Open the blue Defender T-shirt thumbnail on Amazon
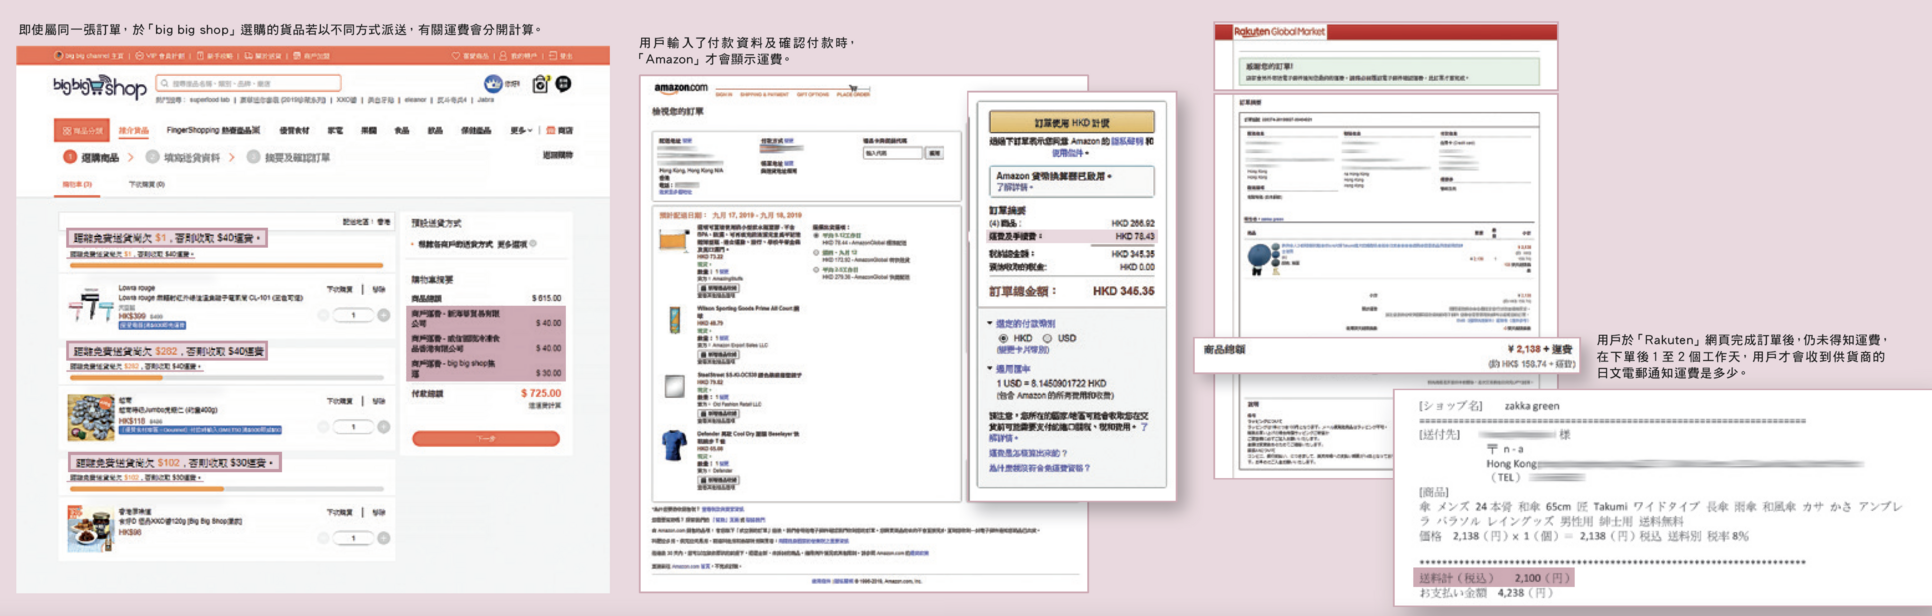Screen dimensions: 1932x616 click(x=674, y=445)
